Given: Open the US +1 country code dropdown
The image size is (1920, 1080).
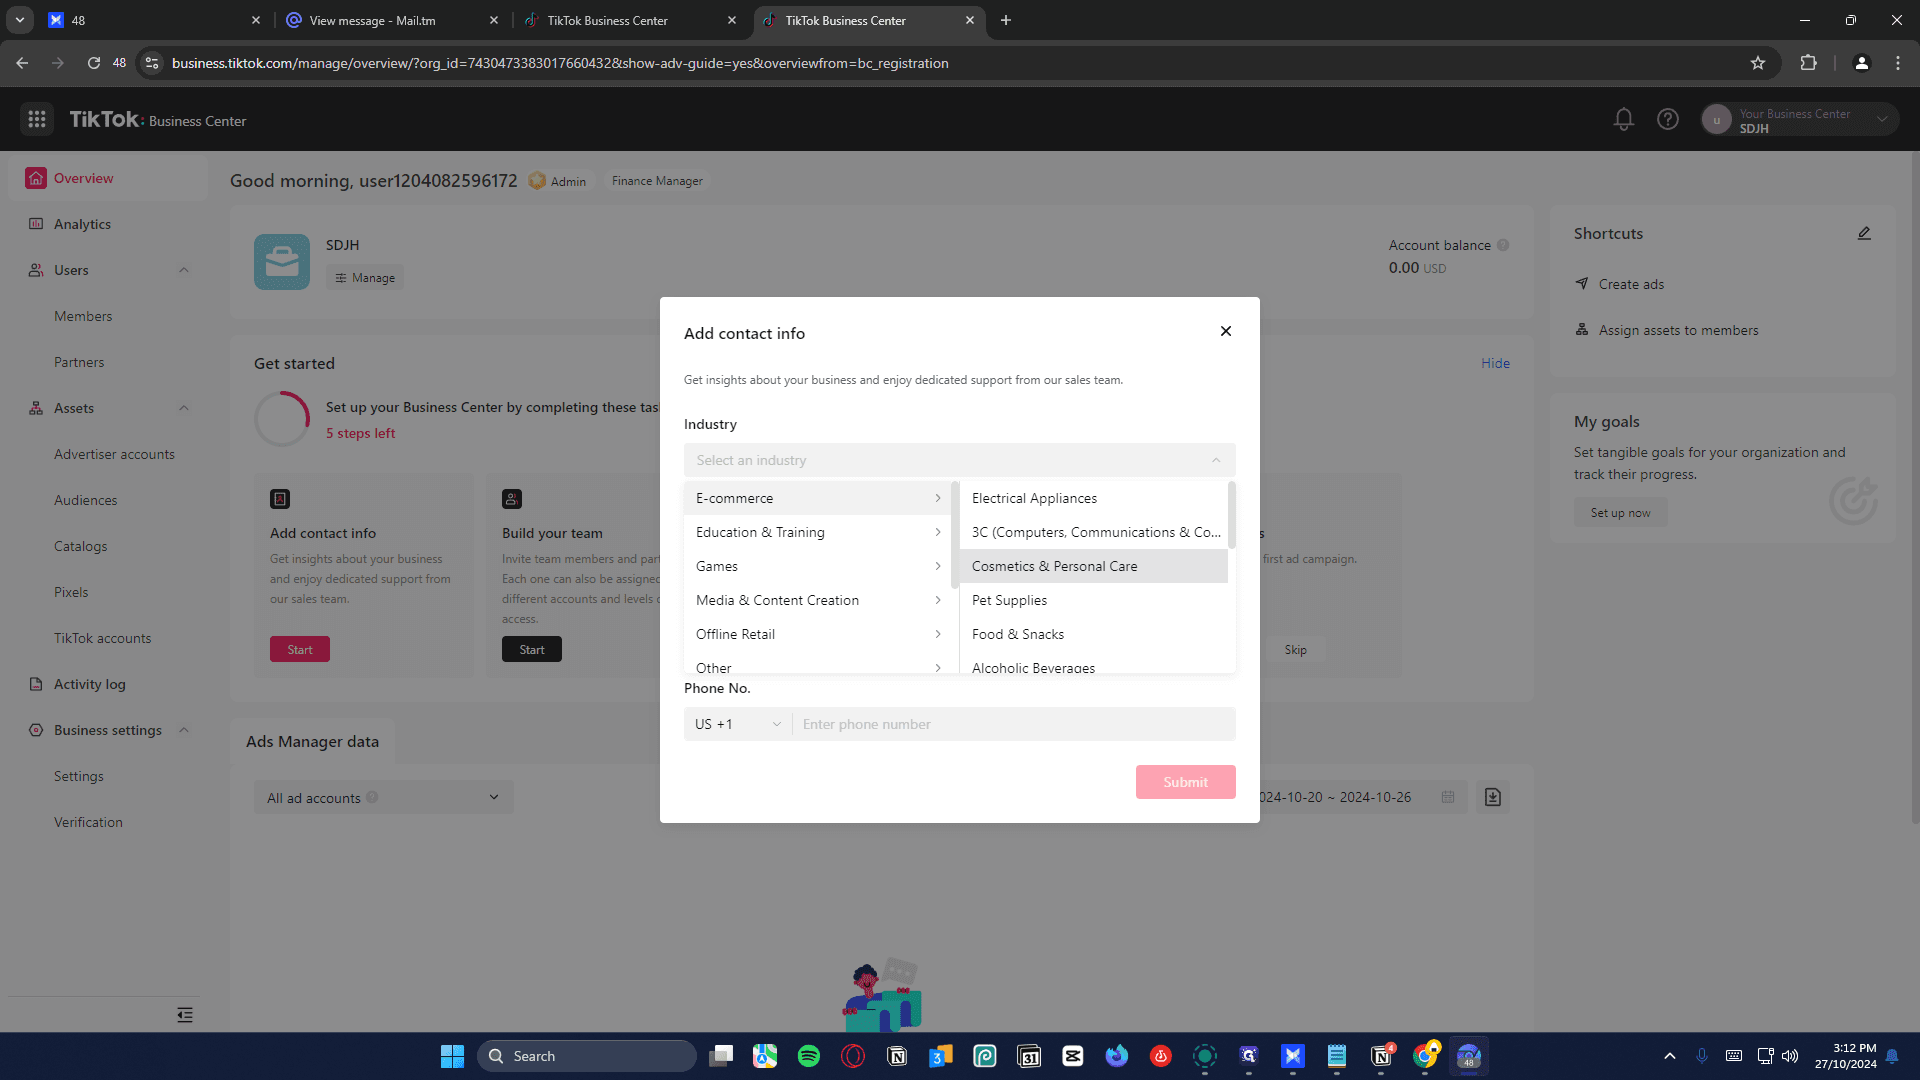Looking at the screenshot, I should coord(738,724).
